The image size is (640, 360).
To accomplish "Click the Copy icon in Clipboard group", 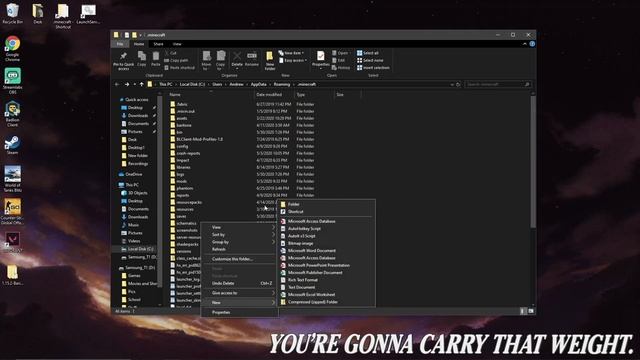I will coord(142,59).
